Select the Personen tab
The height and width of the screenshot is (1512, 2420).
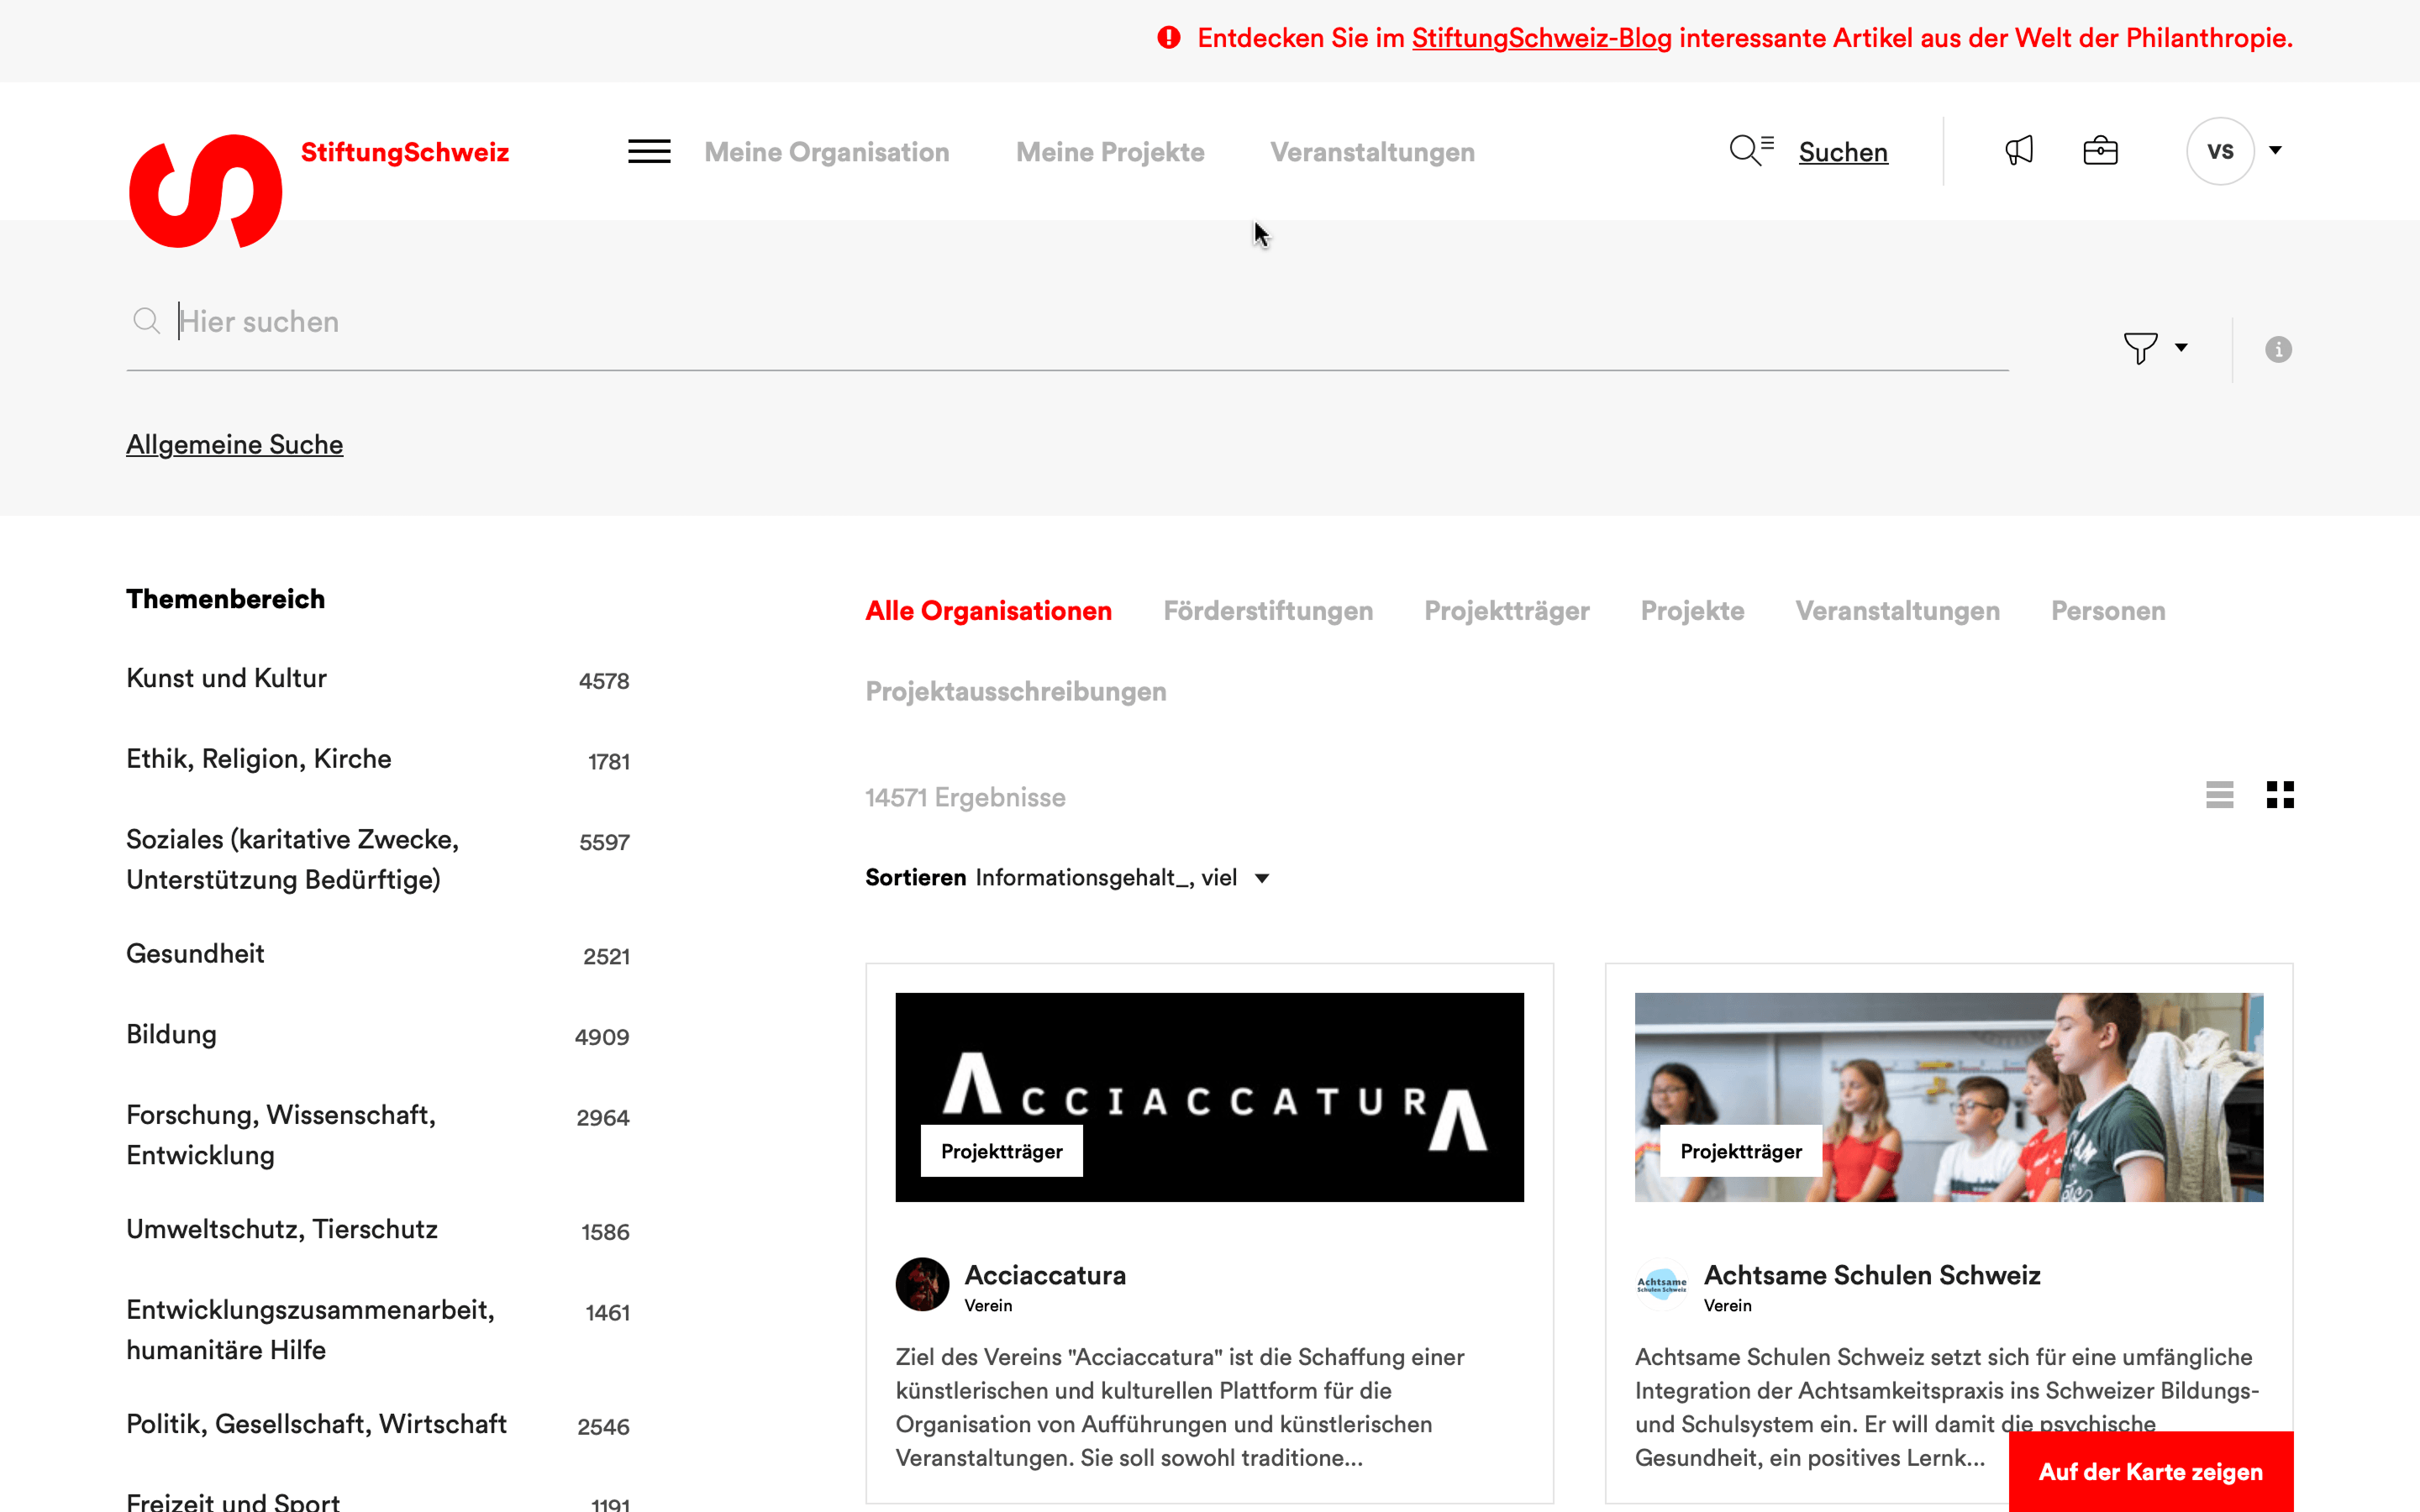click(2108, 611)
